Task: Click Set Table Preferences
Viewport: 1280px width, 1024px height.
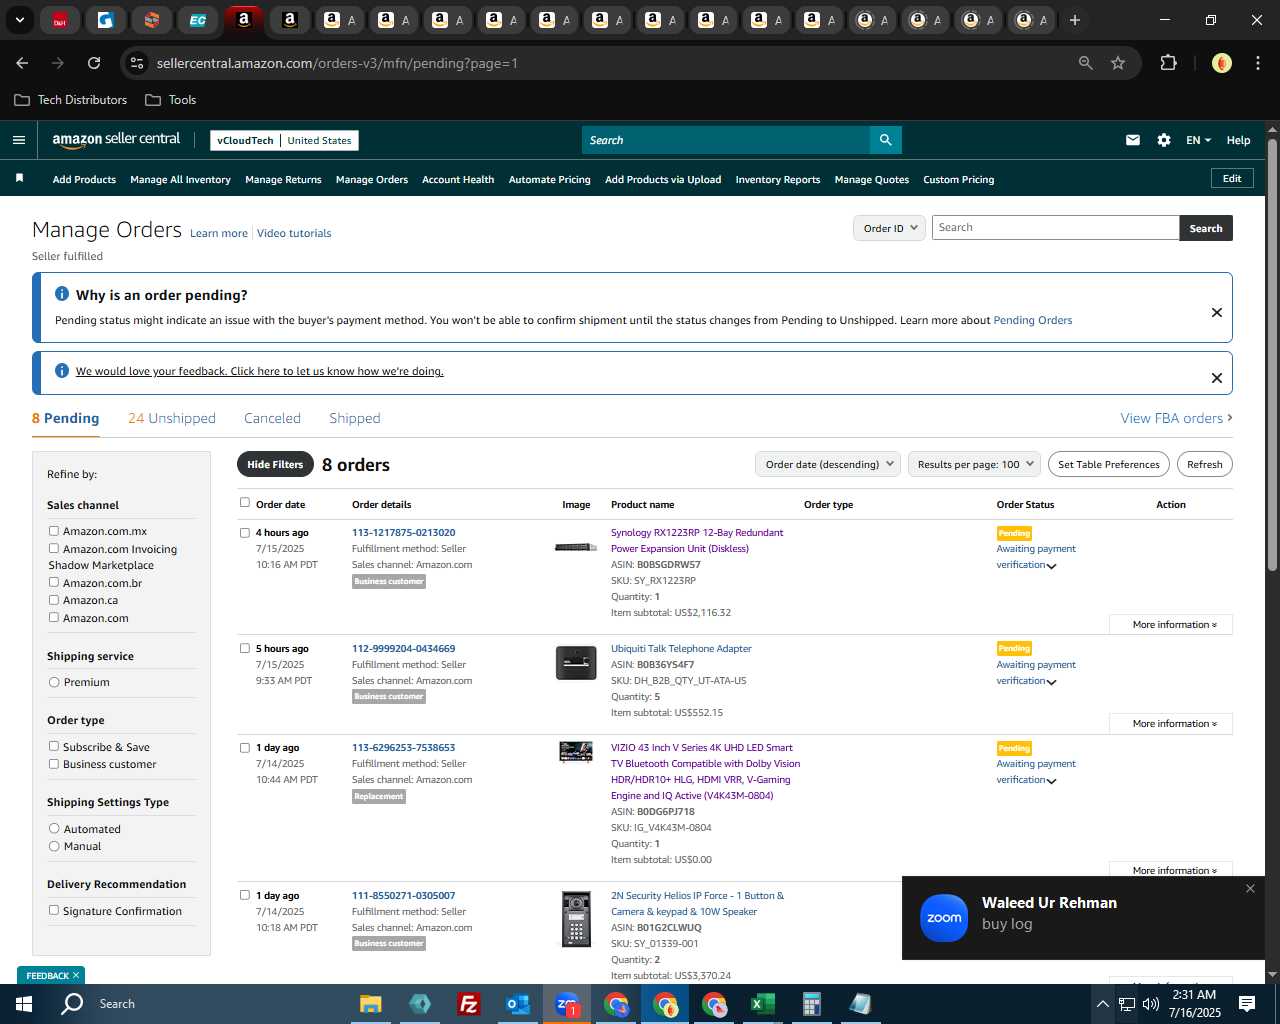Action: (1109, 464)
